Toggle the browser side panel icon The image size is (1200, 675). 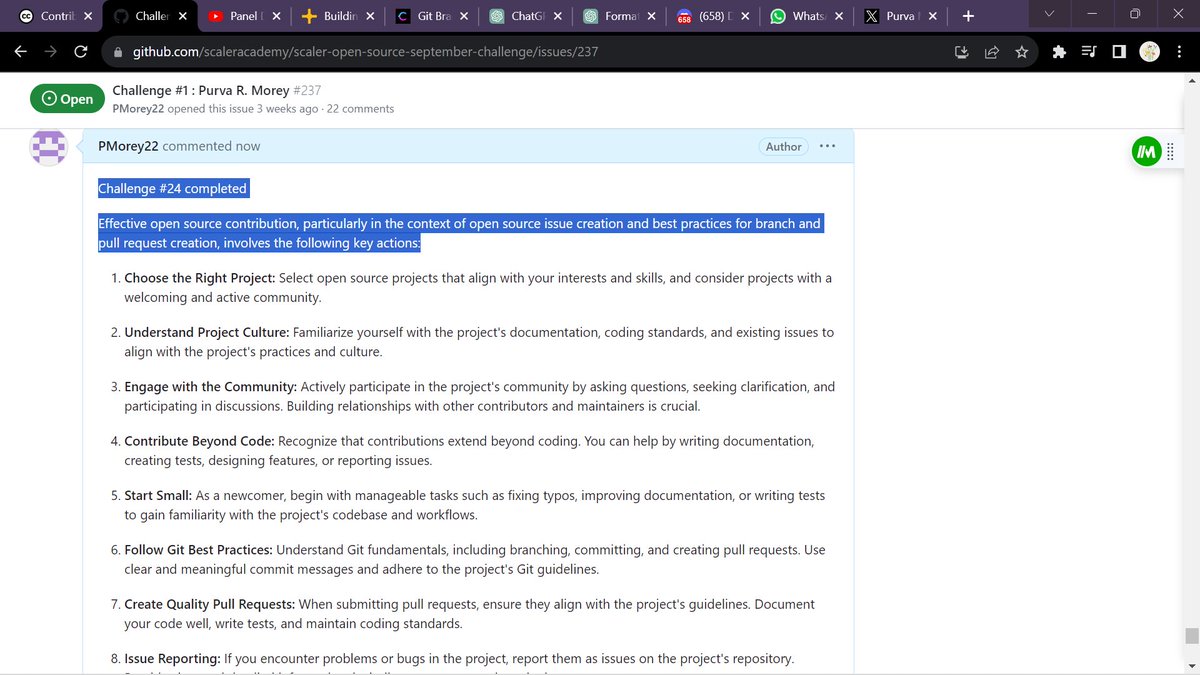1119,51
